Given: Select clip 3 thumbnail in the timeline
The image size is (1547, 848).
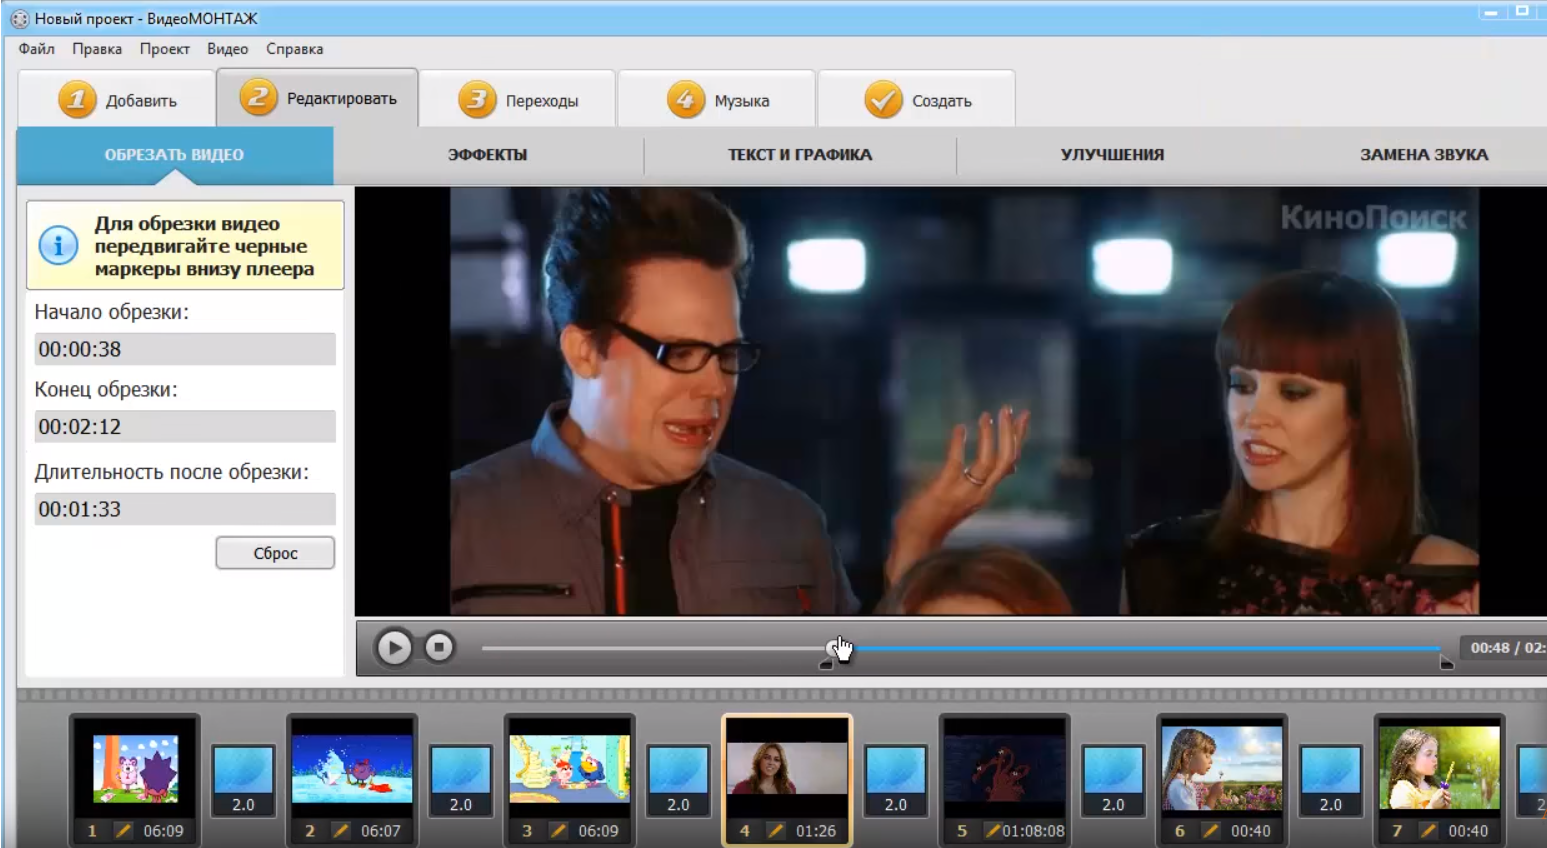Looking at the screenshot, I should [x=570, y=769].
